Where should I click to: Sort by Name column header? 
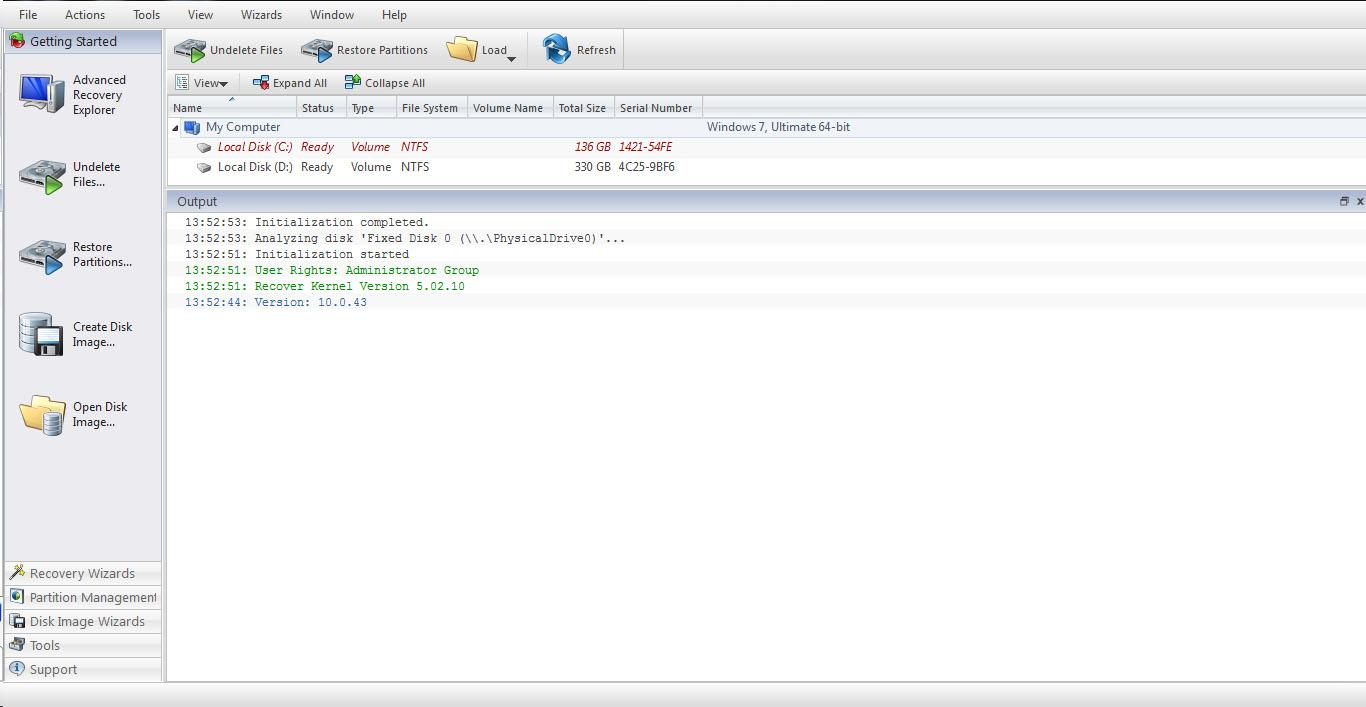[x=232, y=108]
